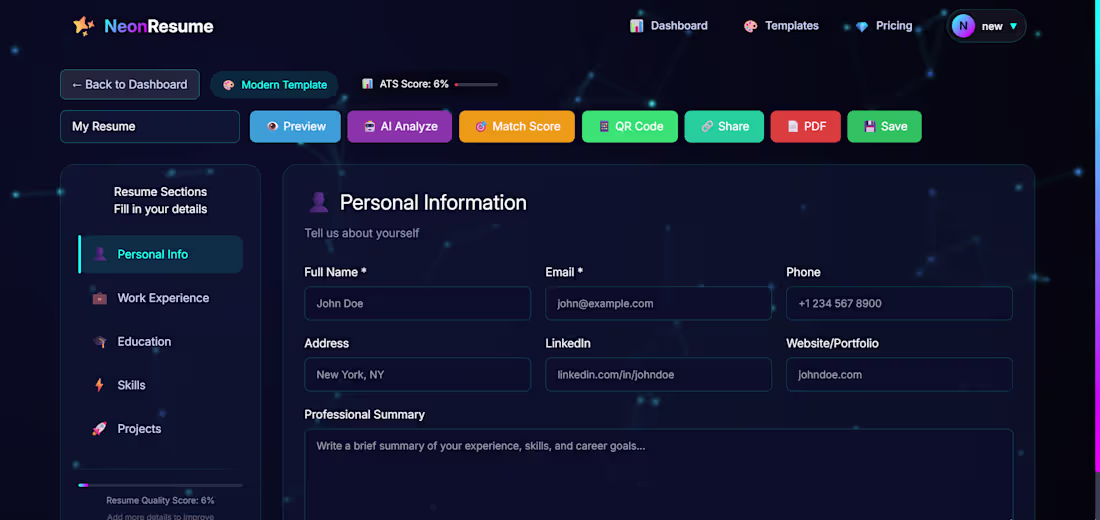Click the Resume Quality Score progress bar
Image resolution: width=1100 pixels, height=520 pixels.
click(161, 485)
